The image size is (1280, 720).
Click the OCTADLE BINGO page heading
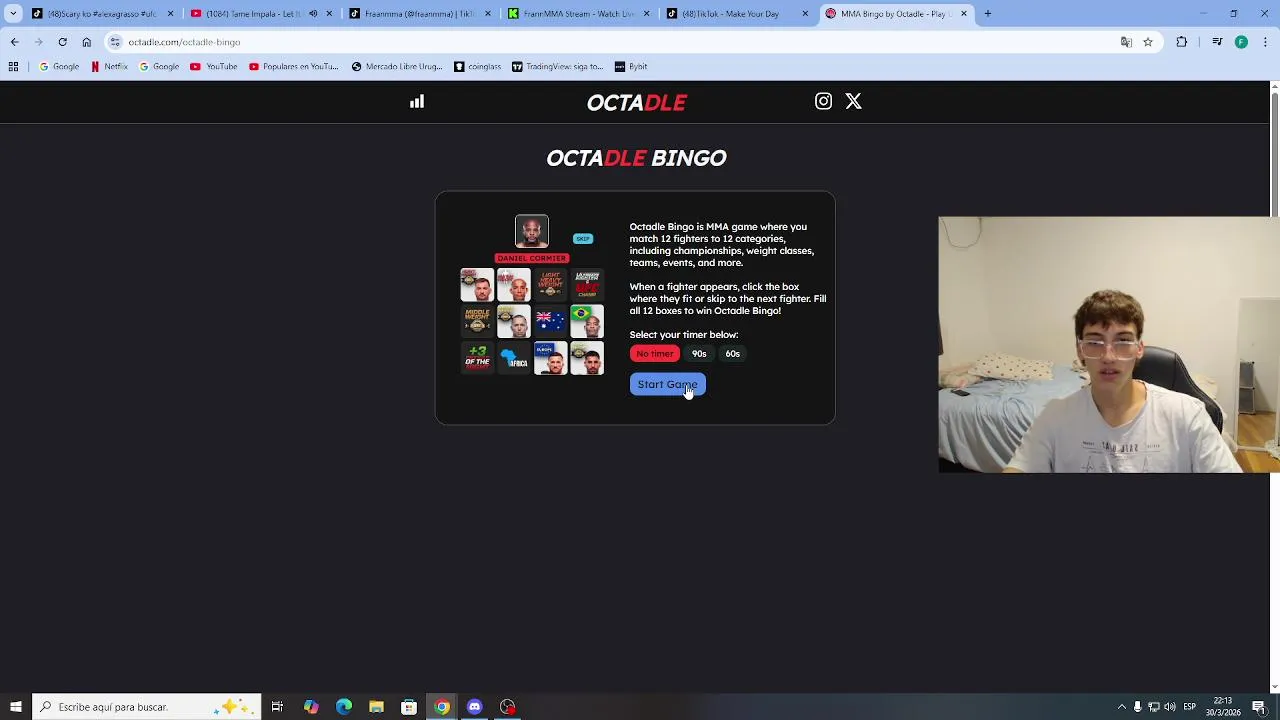[x=636, y=158]
